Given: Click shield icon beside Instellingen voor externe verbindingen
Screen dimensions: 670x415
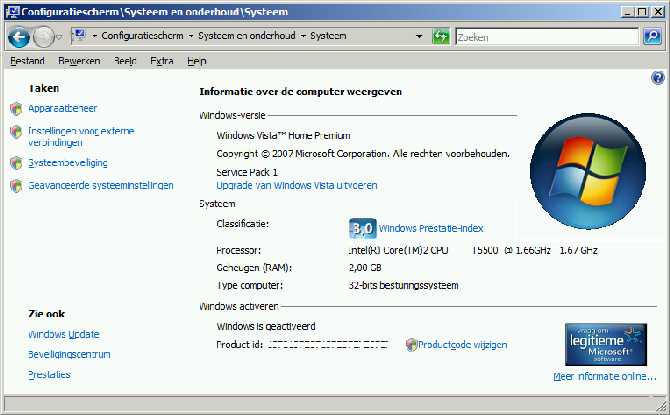Looking at the screenshot, I should pos(16,132).
